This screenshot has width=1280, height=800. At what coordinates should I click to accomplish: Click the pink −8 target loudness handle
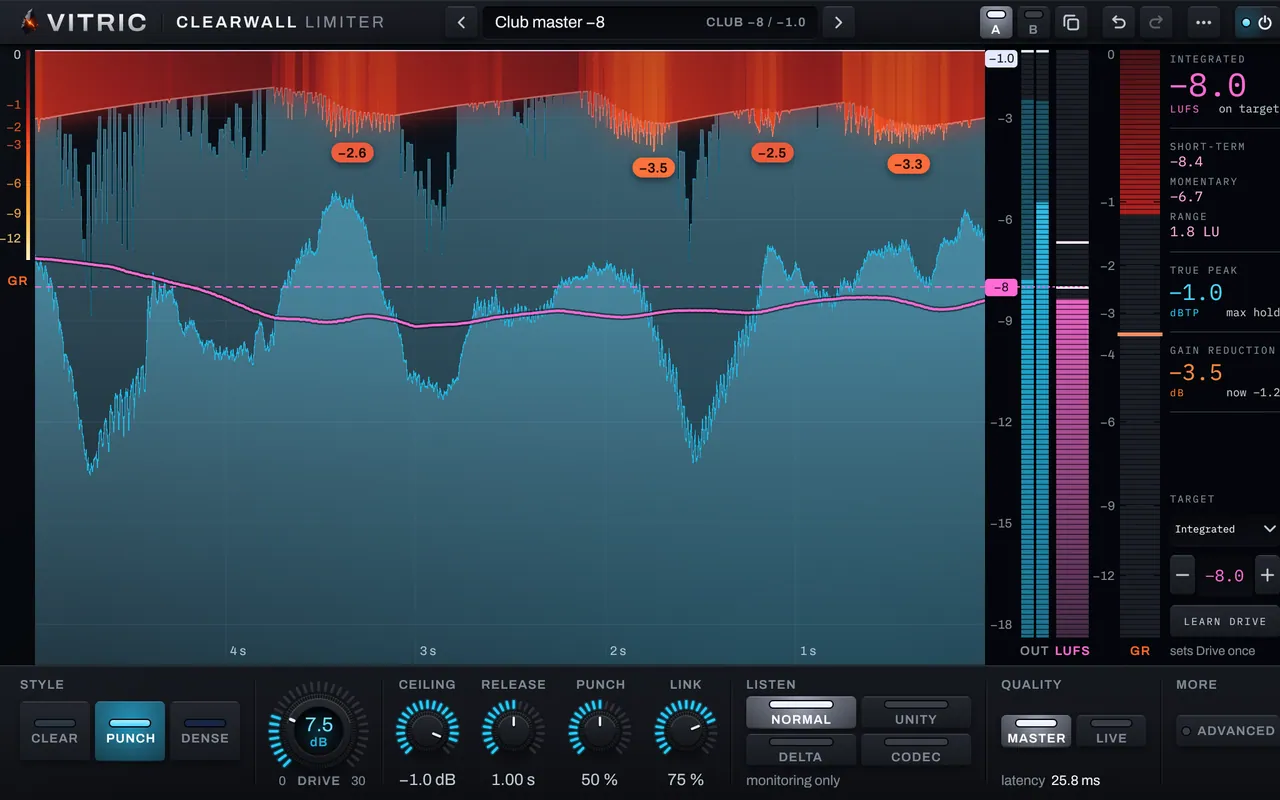pos(1001,287)
